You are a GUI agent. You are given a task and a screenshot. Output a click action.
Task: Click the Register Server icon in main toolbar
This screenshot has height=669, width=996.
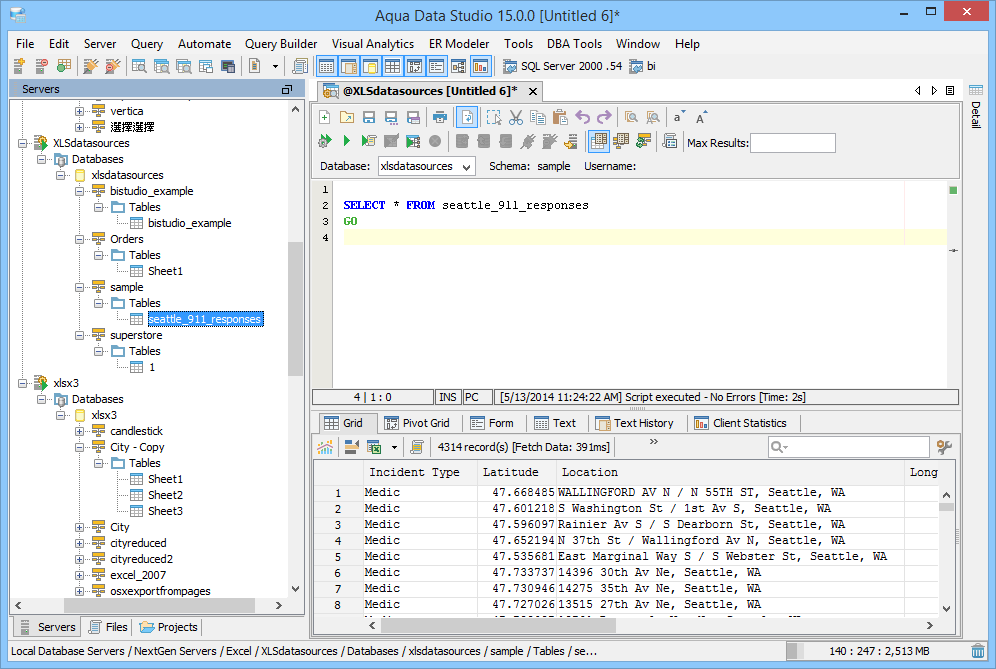19,65
